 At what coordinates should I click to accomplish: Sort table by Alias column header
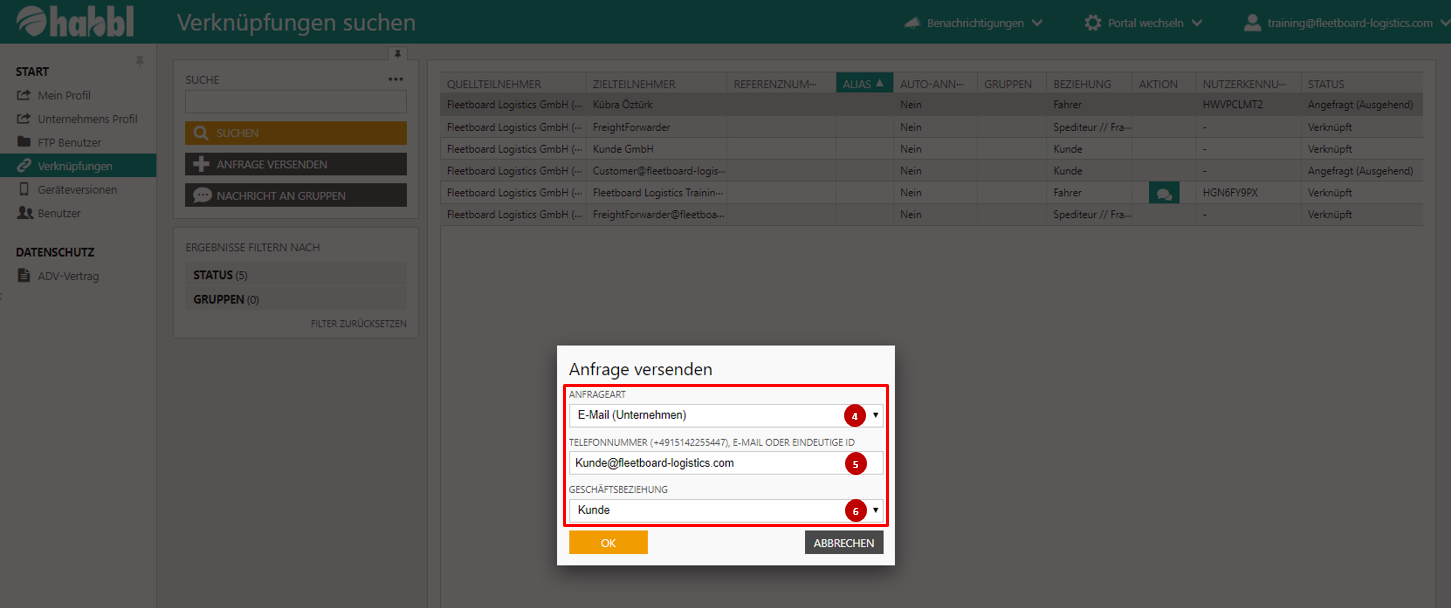click(x=864, y=84)
